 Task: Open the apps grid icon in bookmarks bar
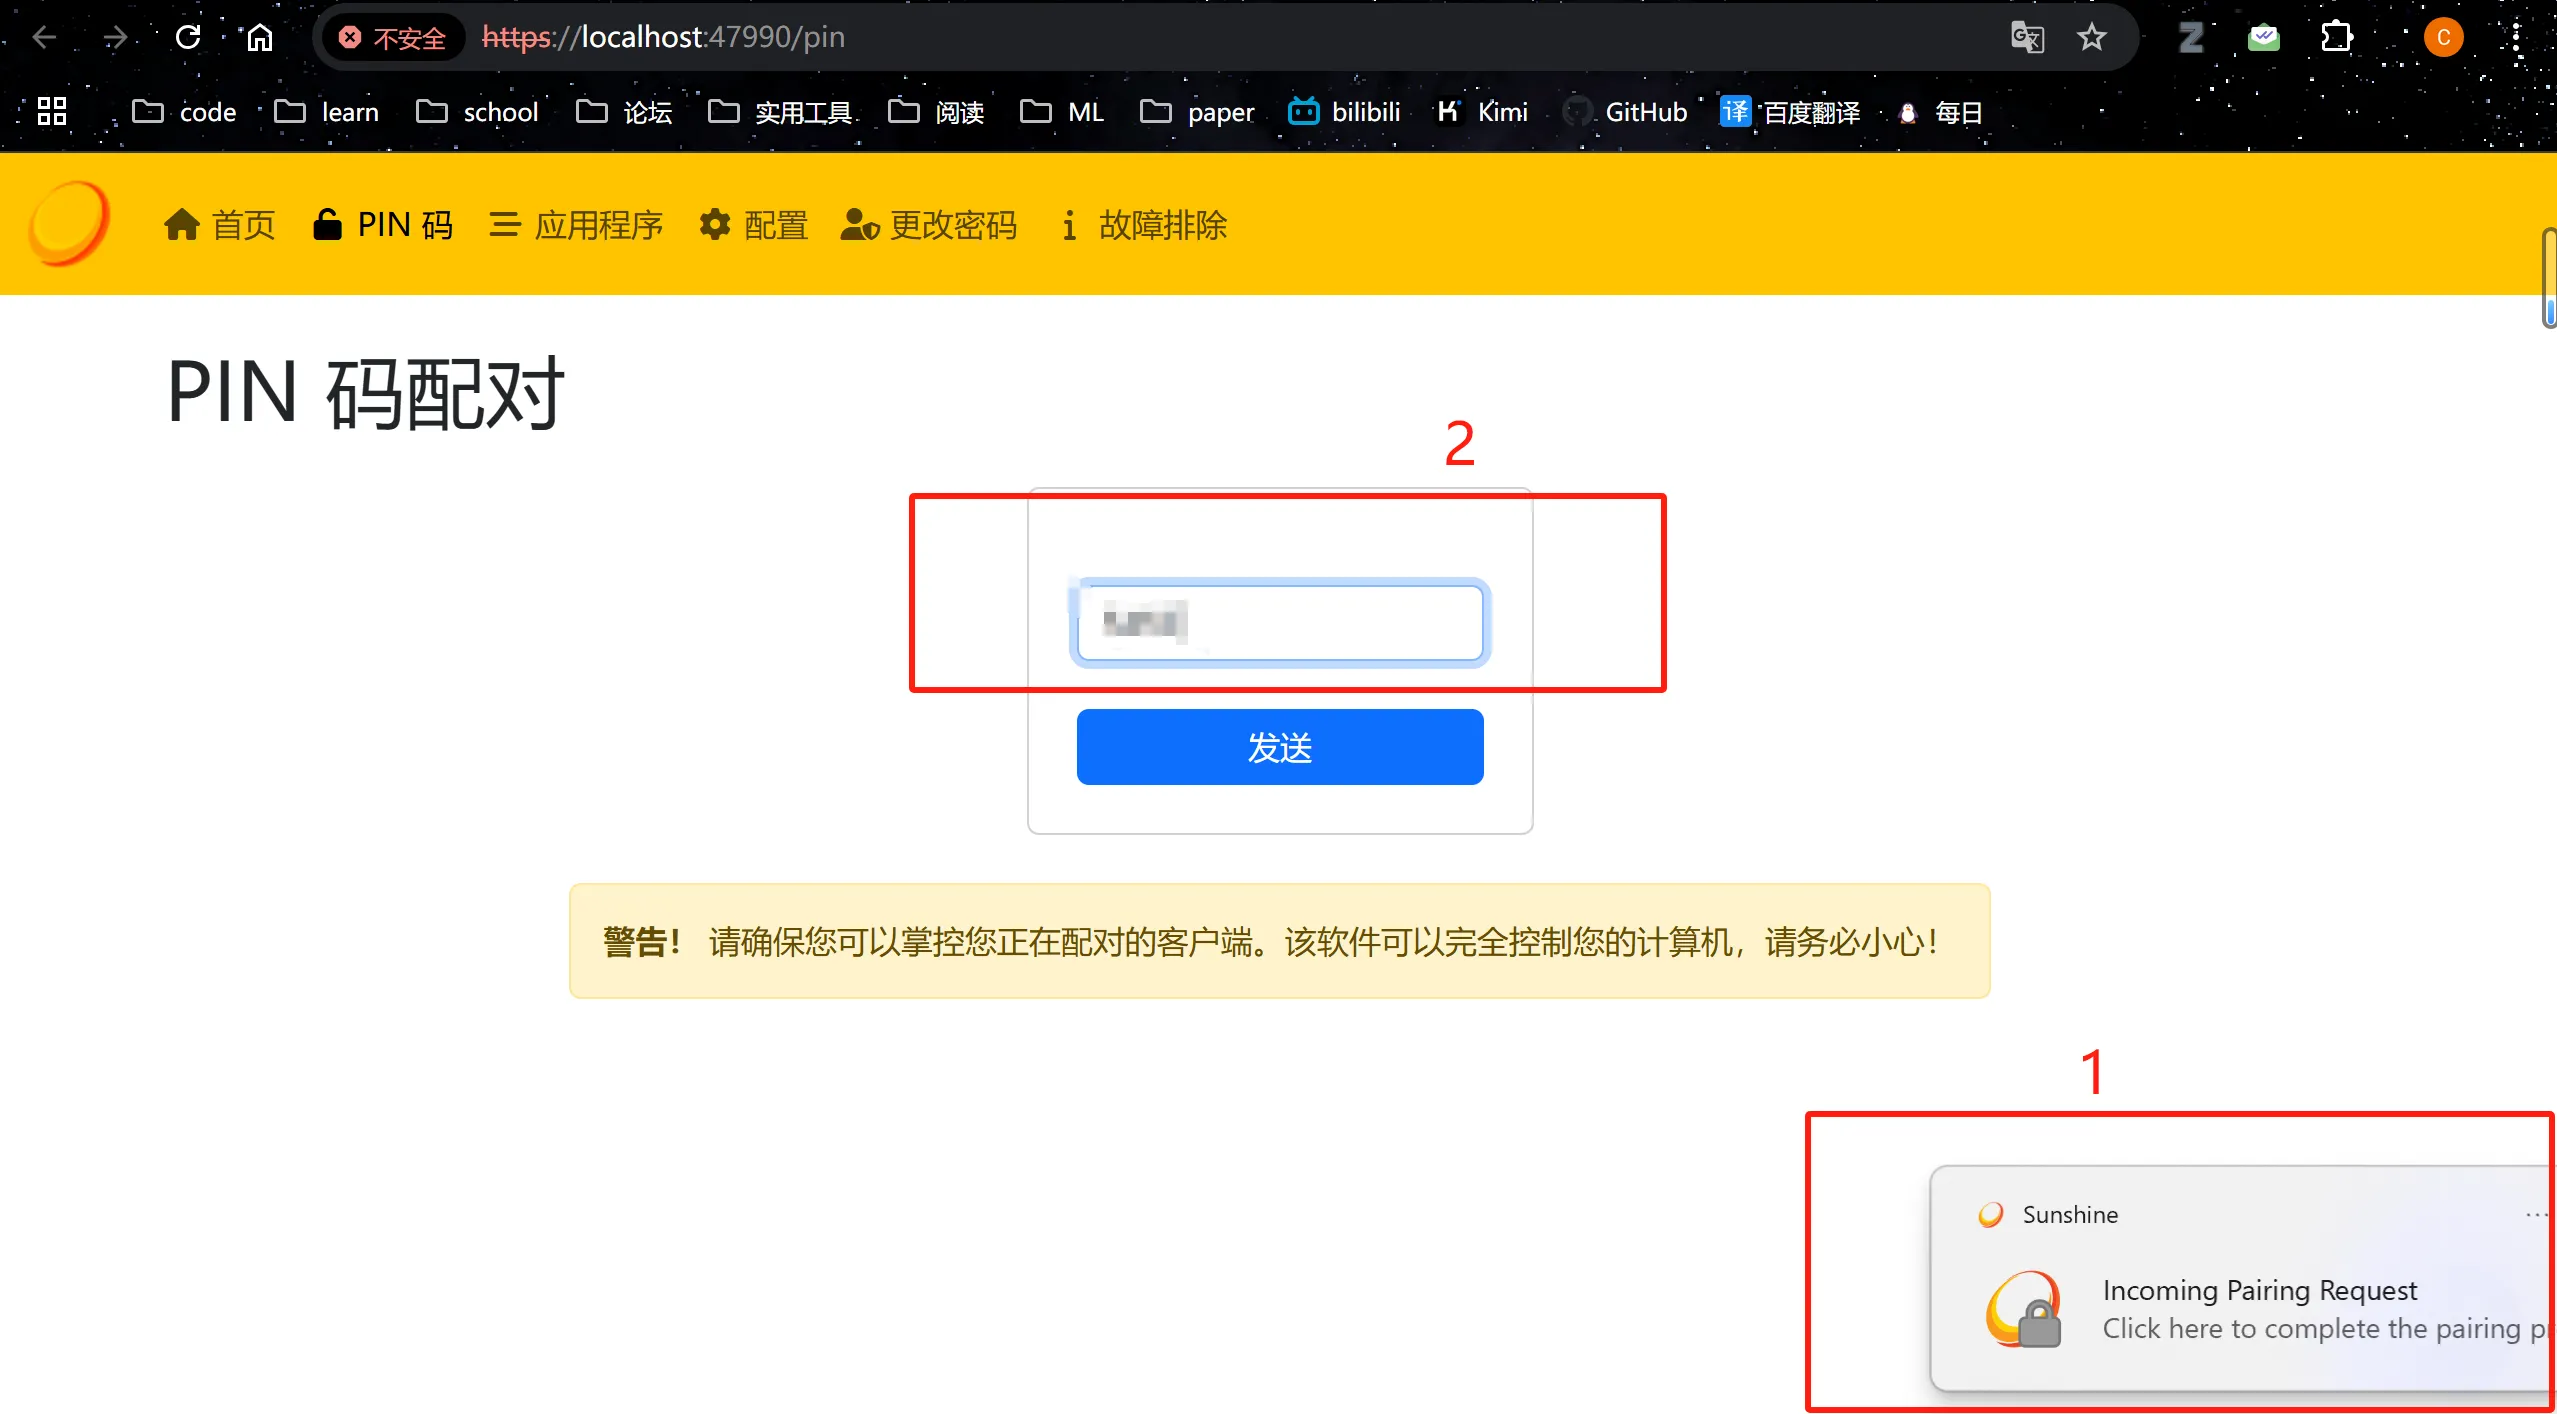[x=52, y=112]
